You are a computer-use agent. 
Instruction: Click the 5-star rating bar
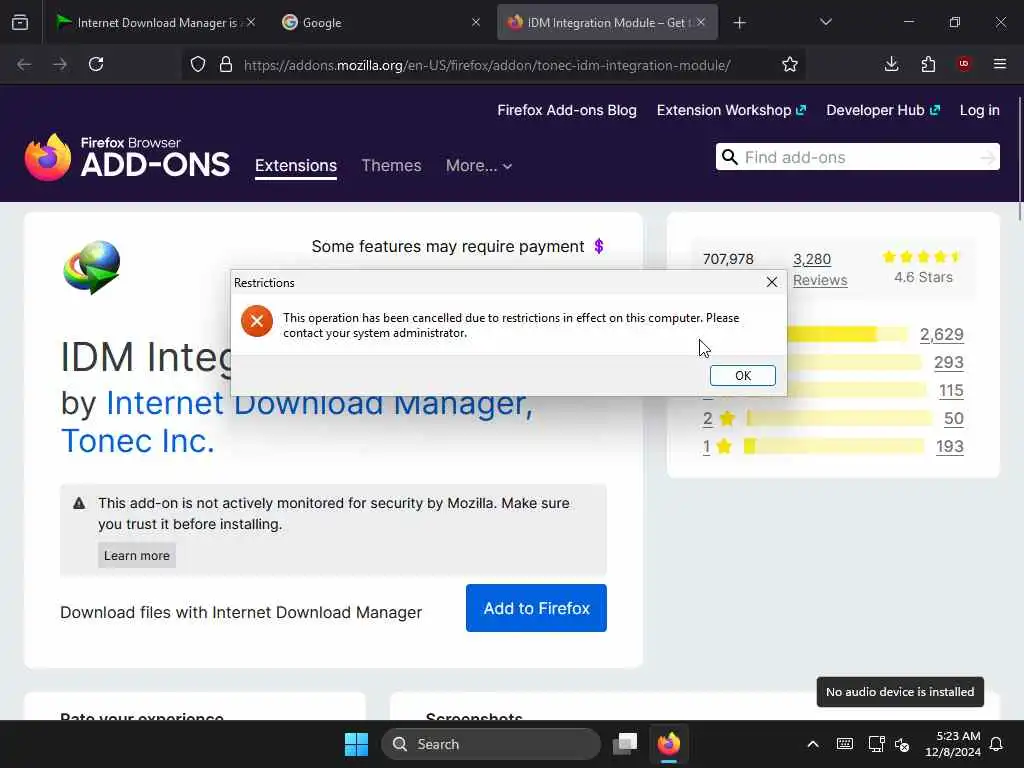[x=847, y=334]
